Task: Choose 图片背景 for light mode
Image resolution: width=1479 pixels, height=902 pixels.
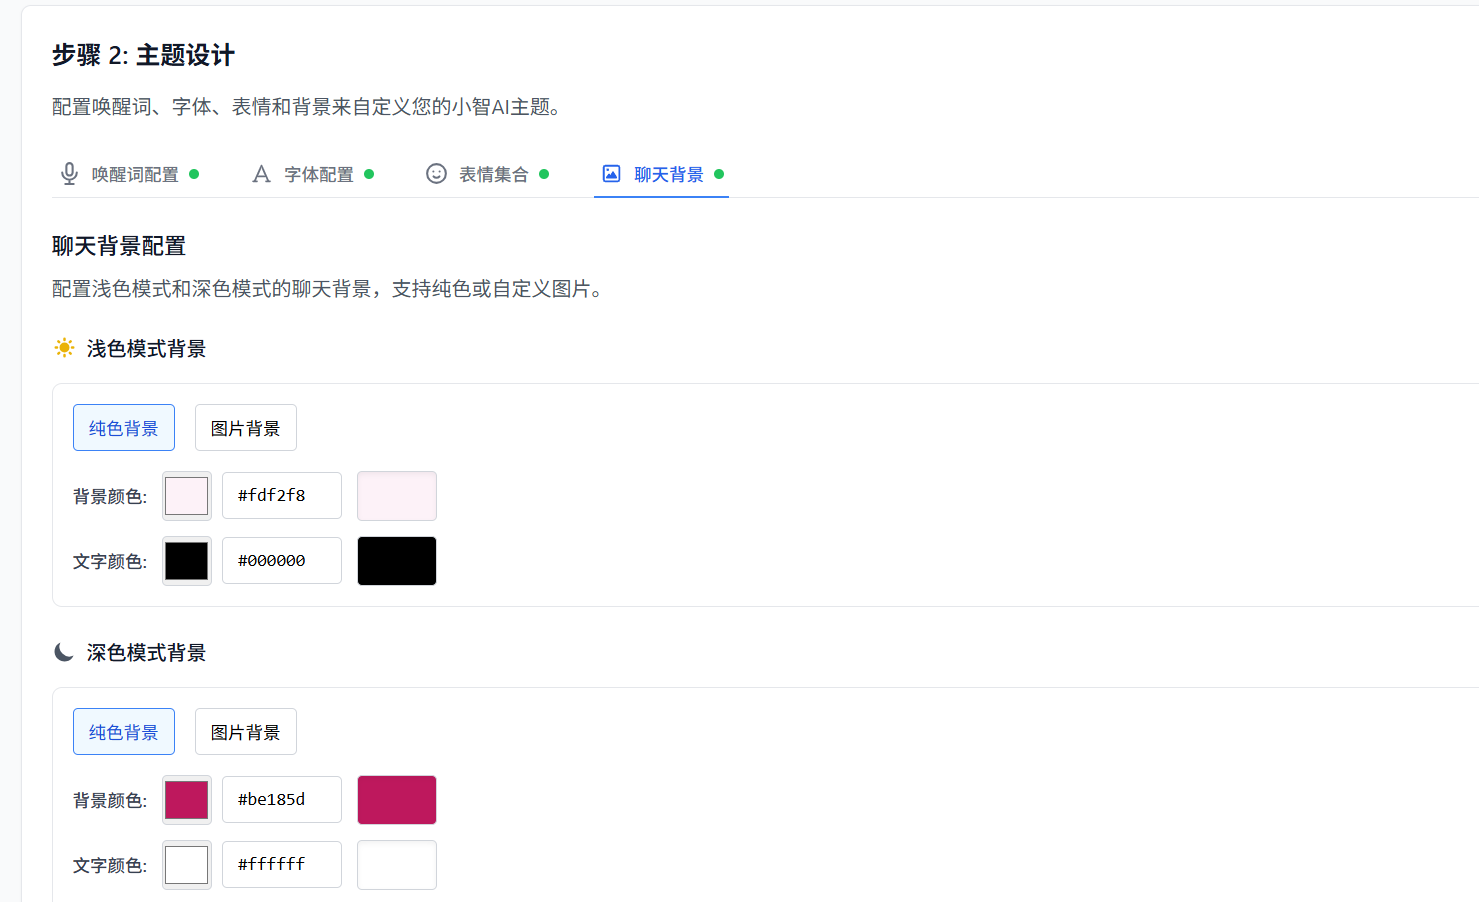Action: [x=246, y=428]
